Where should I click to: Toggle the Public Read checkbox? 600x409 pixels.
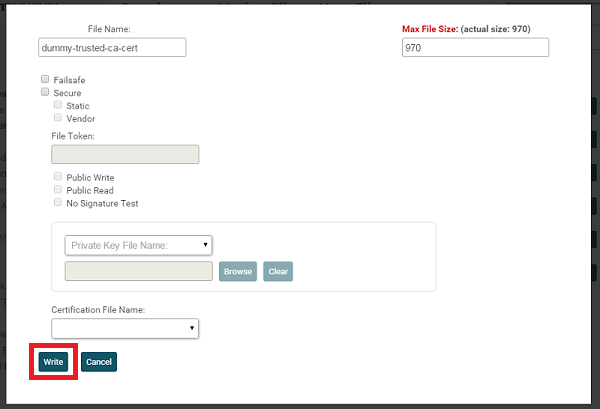(58, 190)
